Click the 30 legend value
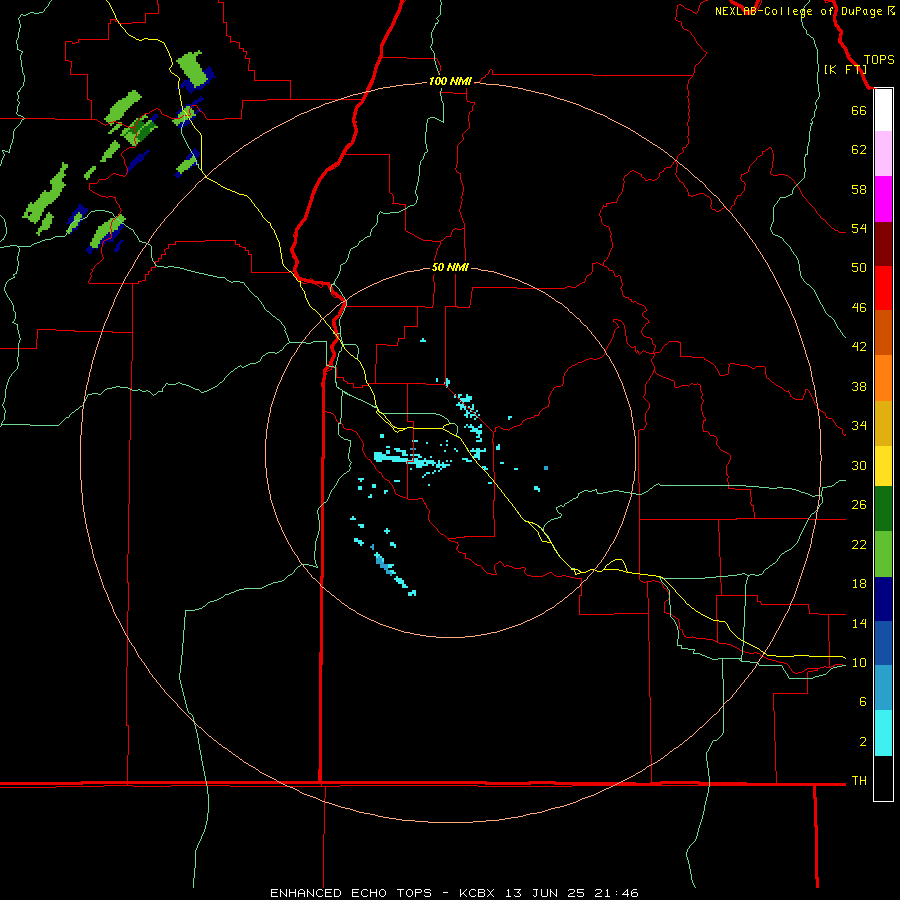900x900 pixels. (859, 465)
